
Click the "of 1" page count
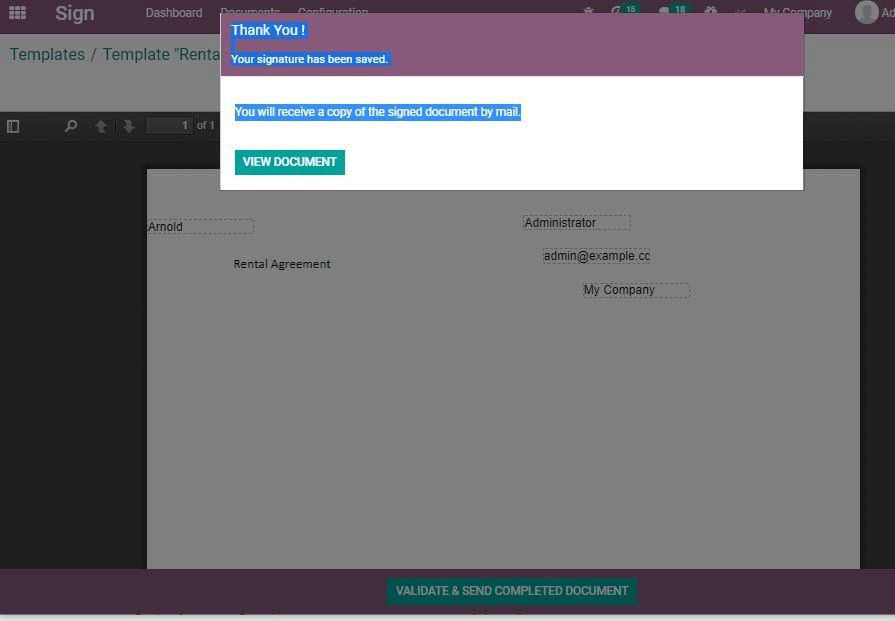tap(205, 126)
